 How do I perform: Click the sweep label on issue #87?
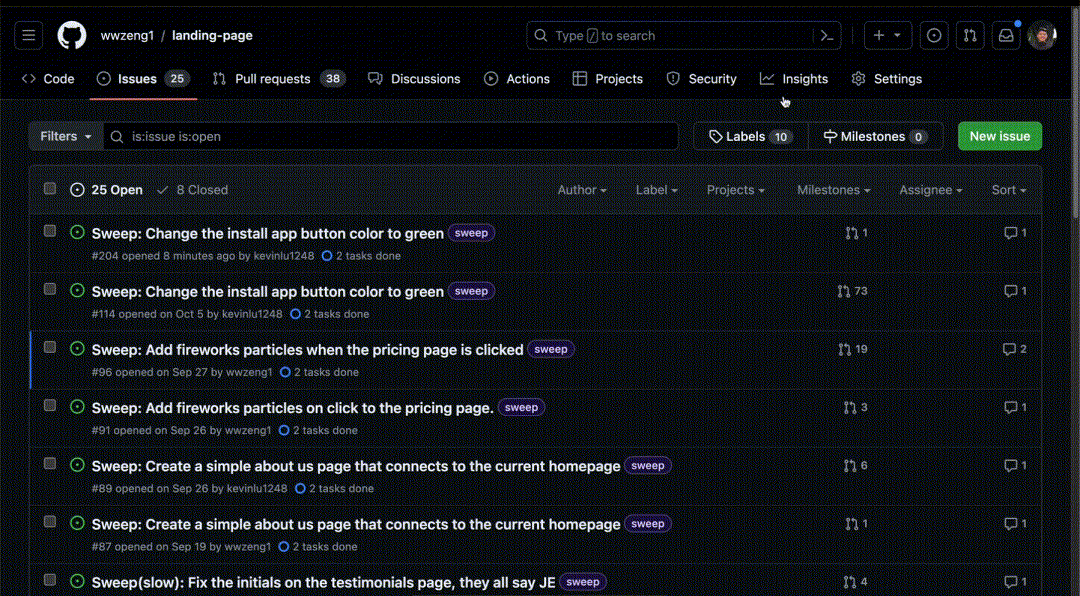coord(647,524)
